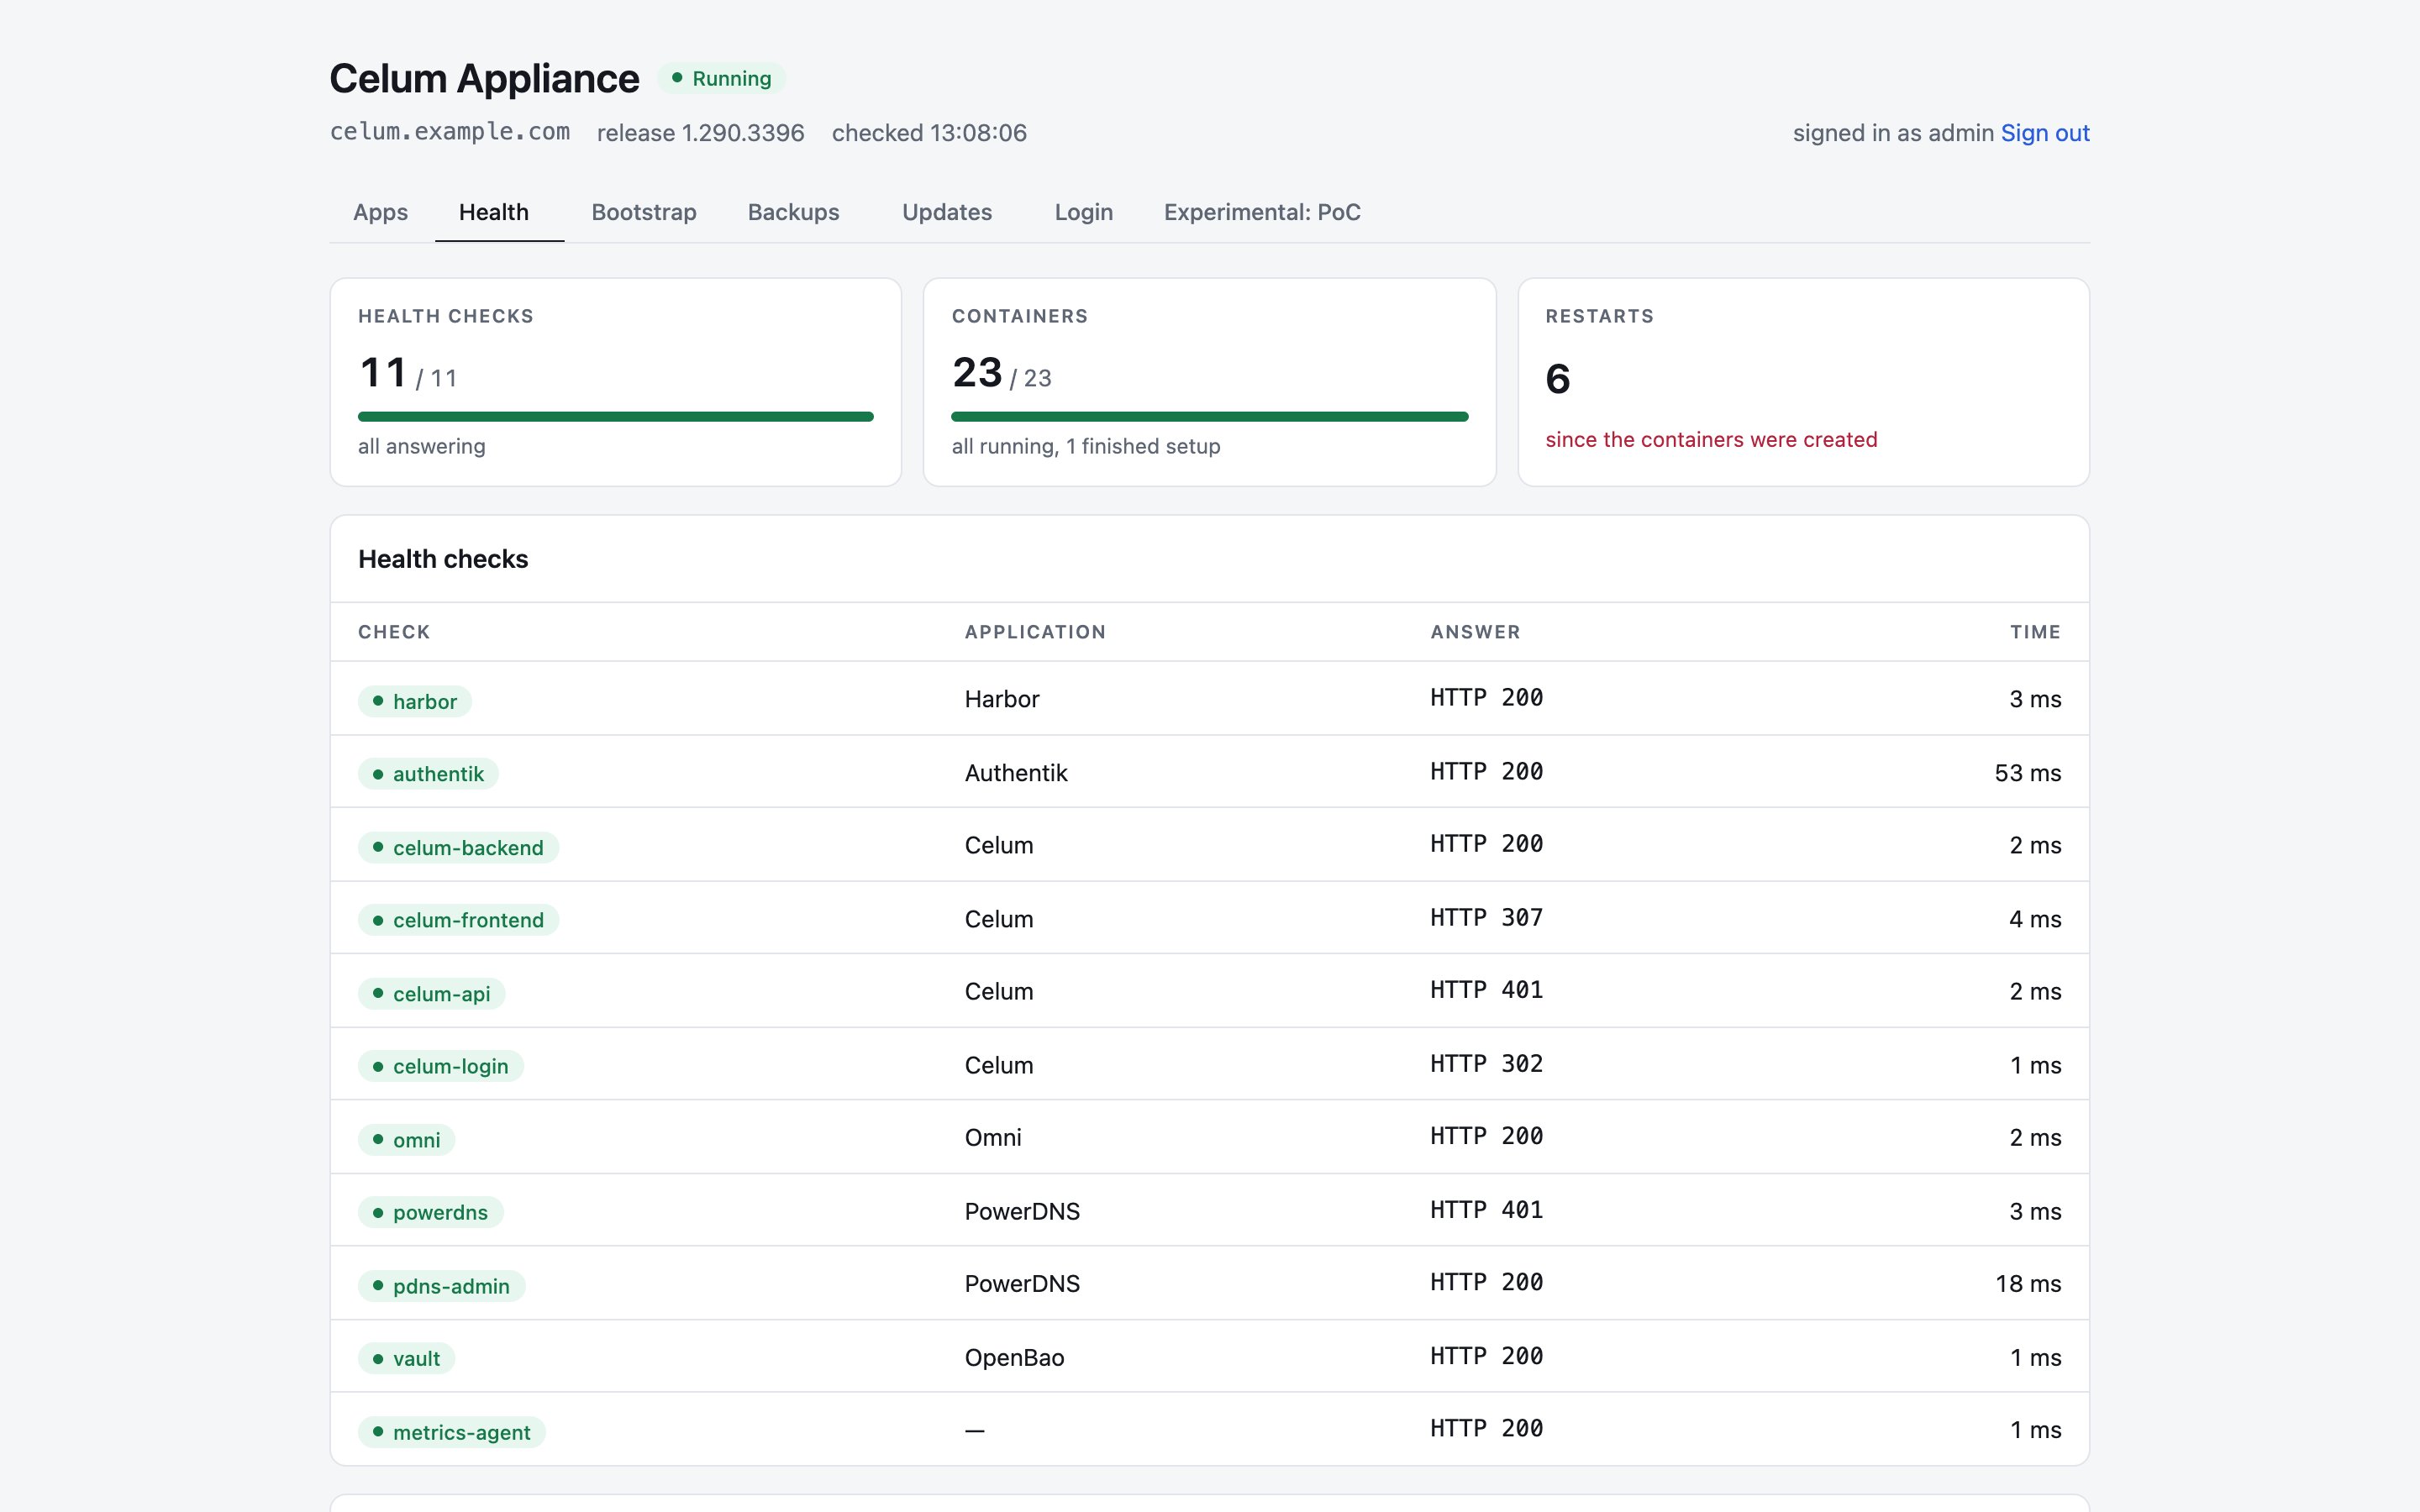The height and width of the screenshot is (1512, 2420).
Task: Click HTTP 302 answer for celum-login
Action: click(x=1486, y=1064)
